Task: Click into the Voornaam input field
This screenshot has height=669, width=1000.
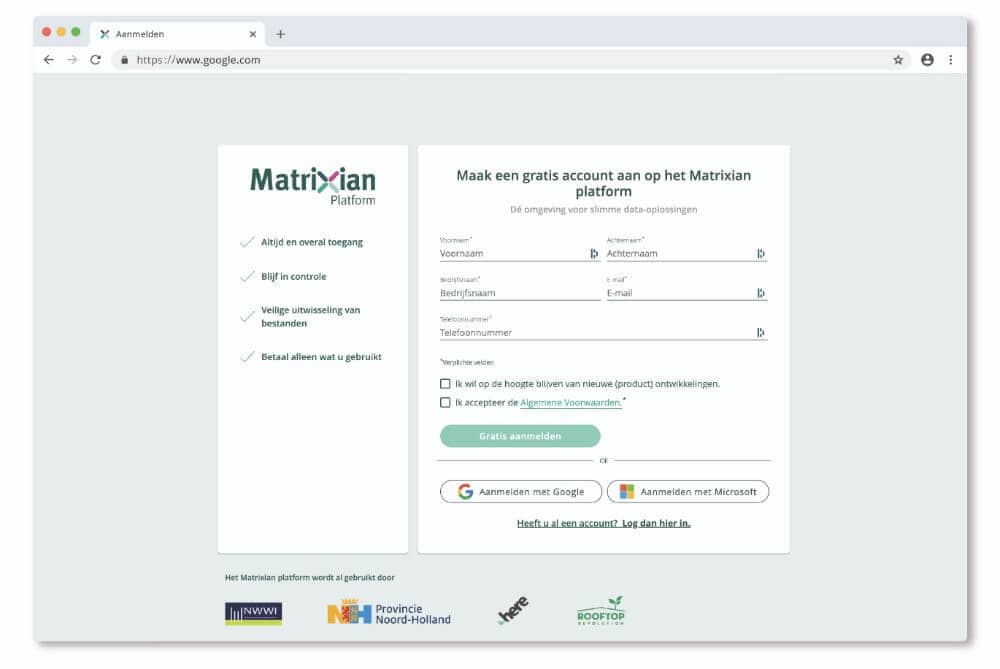Action: tap(520, 254)
